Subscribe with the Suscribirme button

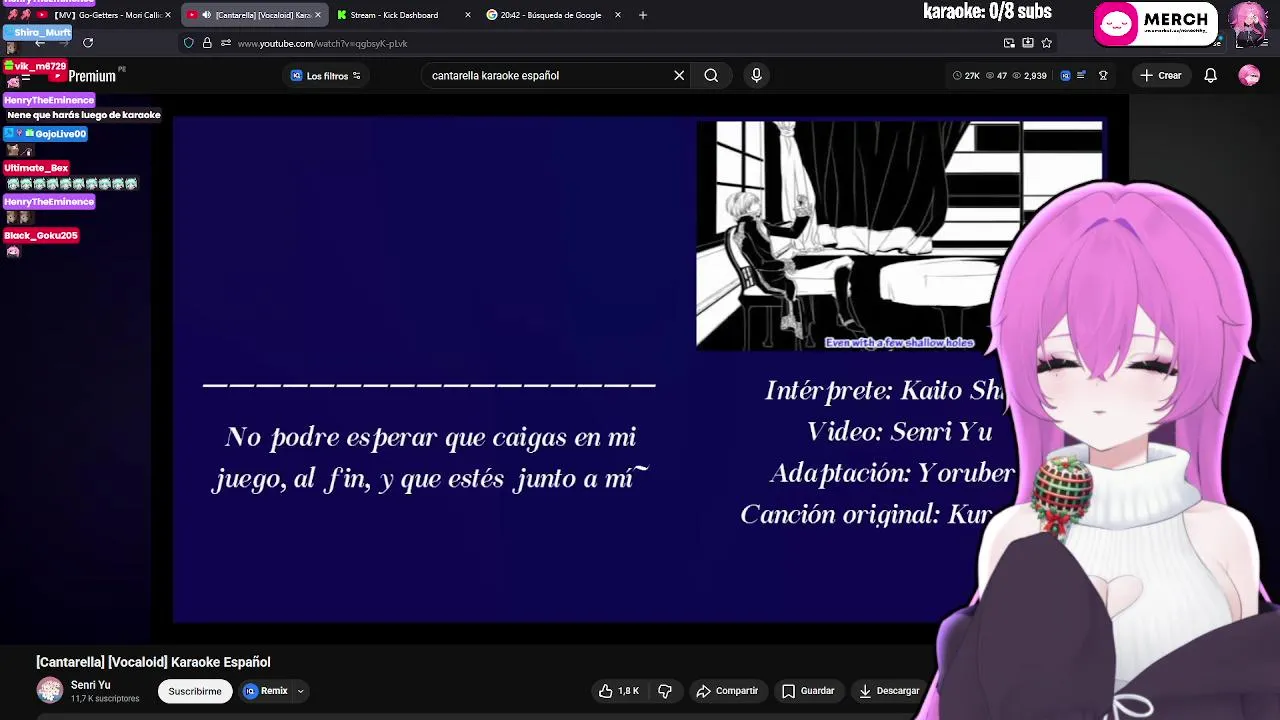pyautogui.click(x=195, y=691)
